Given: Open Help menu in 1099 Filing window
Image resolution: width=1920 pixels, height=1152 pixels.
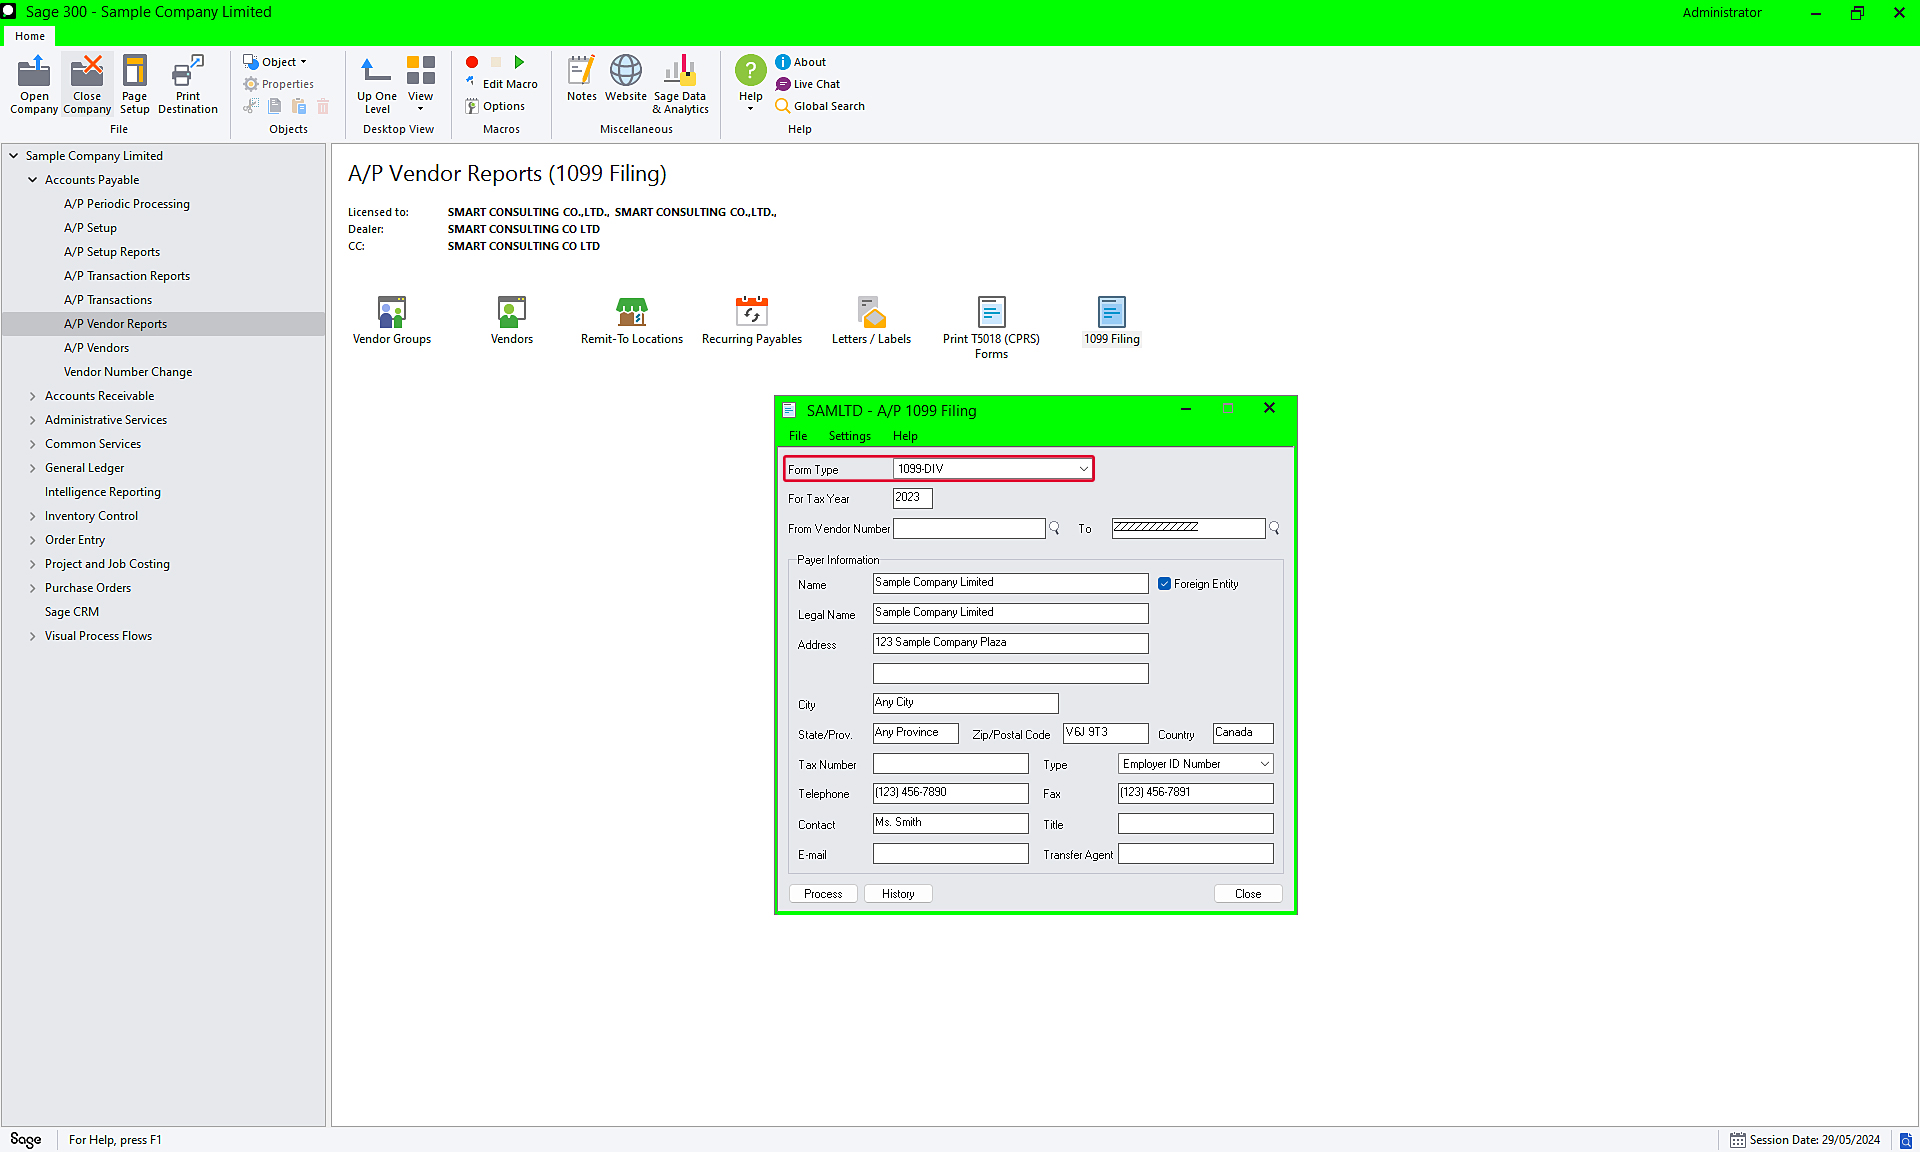Looking at the screenshot, I should click(905, 436).
